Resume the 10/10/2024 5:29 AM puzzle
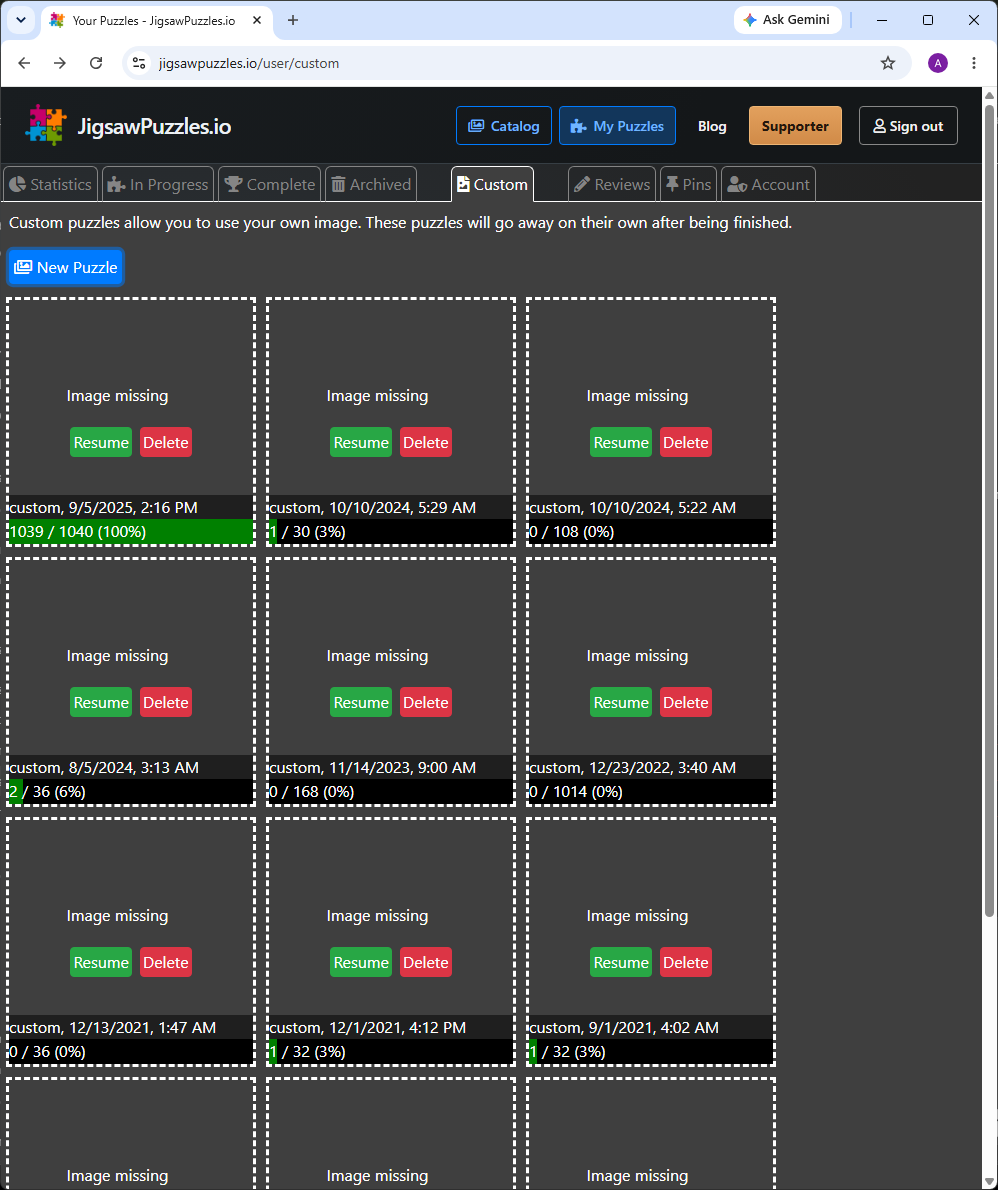The image size is (998, 1190). point(361,442)
